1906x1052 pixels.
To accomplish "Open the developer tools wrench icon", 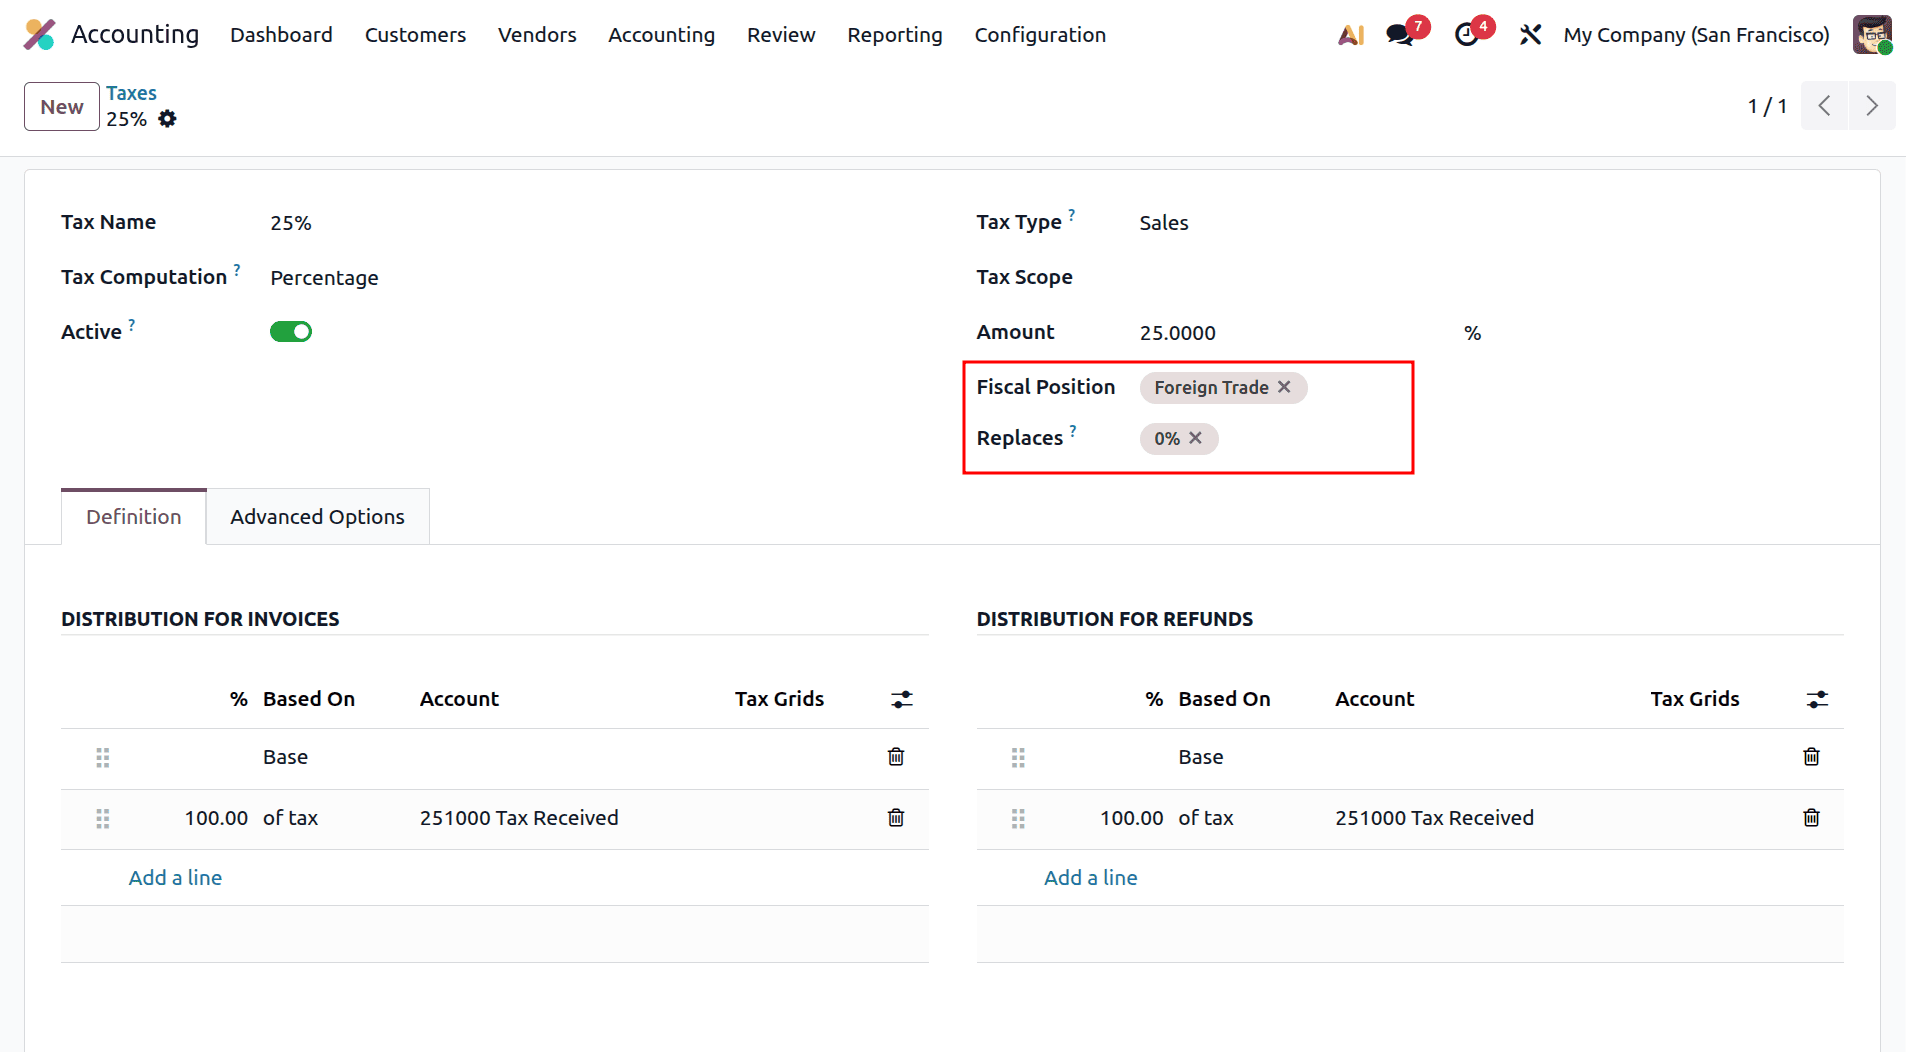I will [x=1530, y=35].
